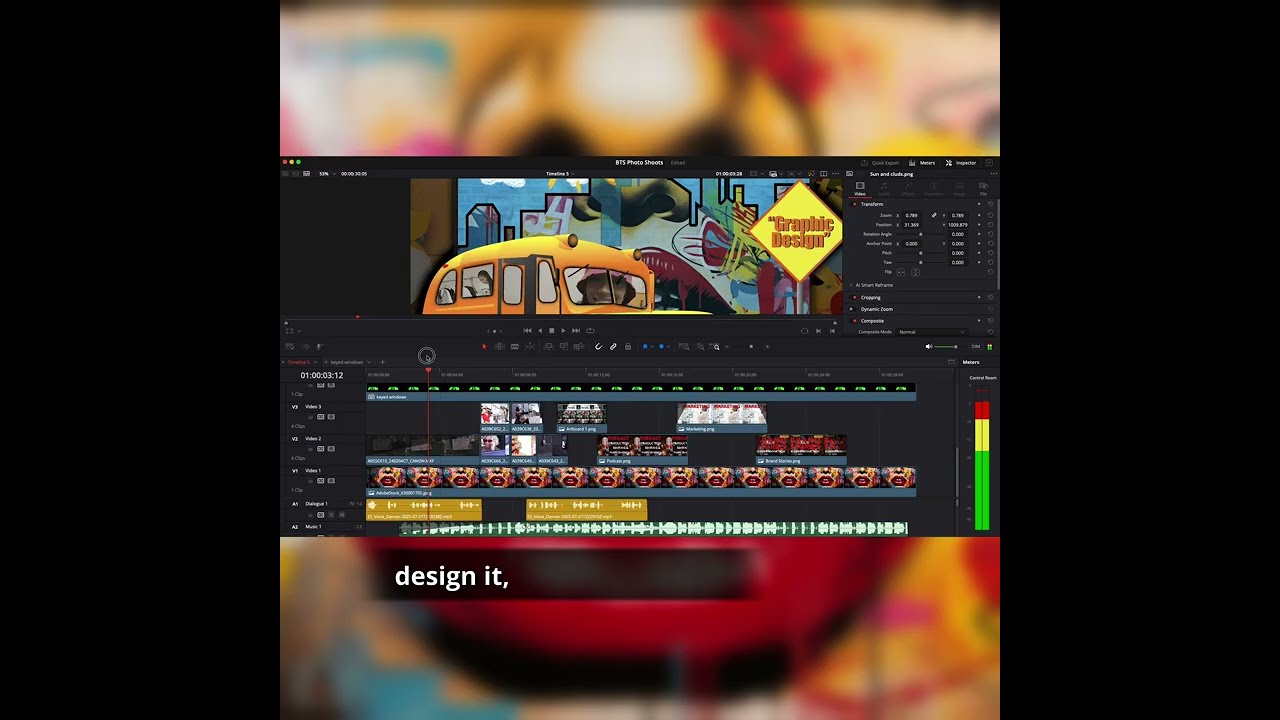
Task: Expand the Cropping section
Action: pyautogui.click(x=871, y=297)
